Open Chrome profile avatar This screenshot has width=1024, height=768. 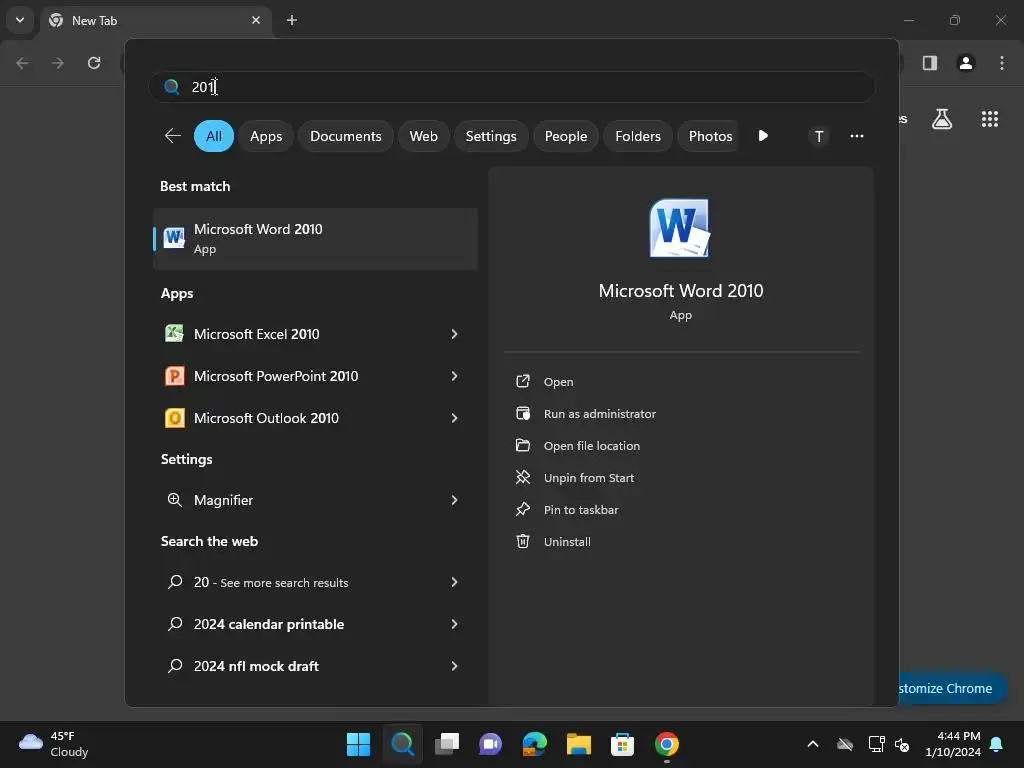point(966,63)
